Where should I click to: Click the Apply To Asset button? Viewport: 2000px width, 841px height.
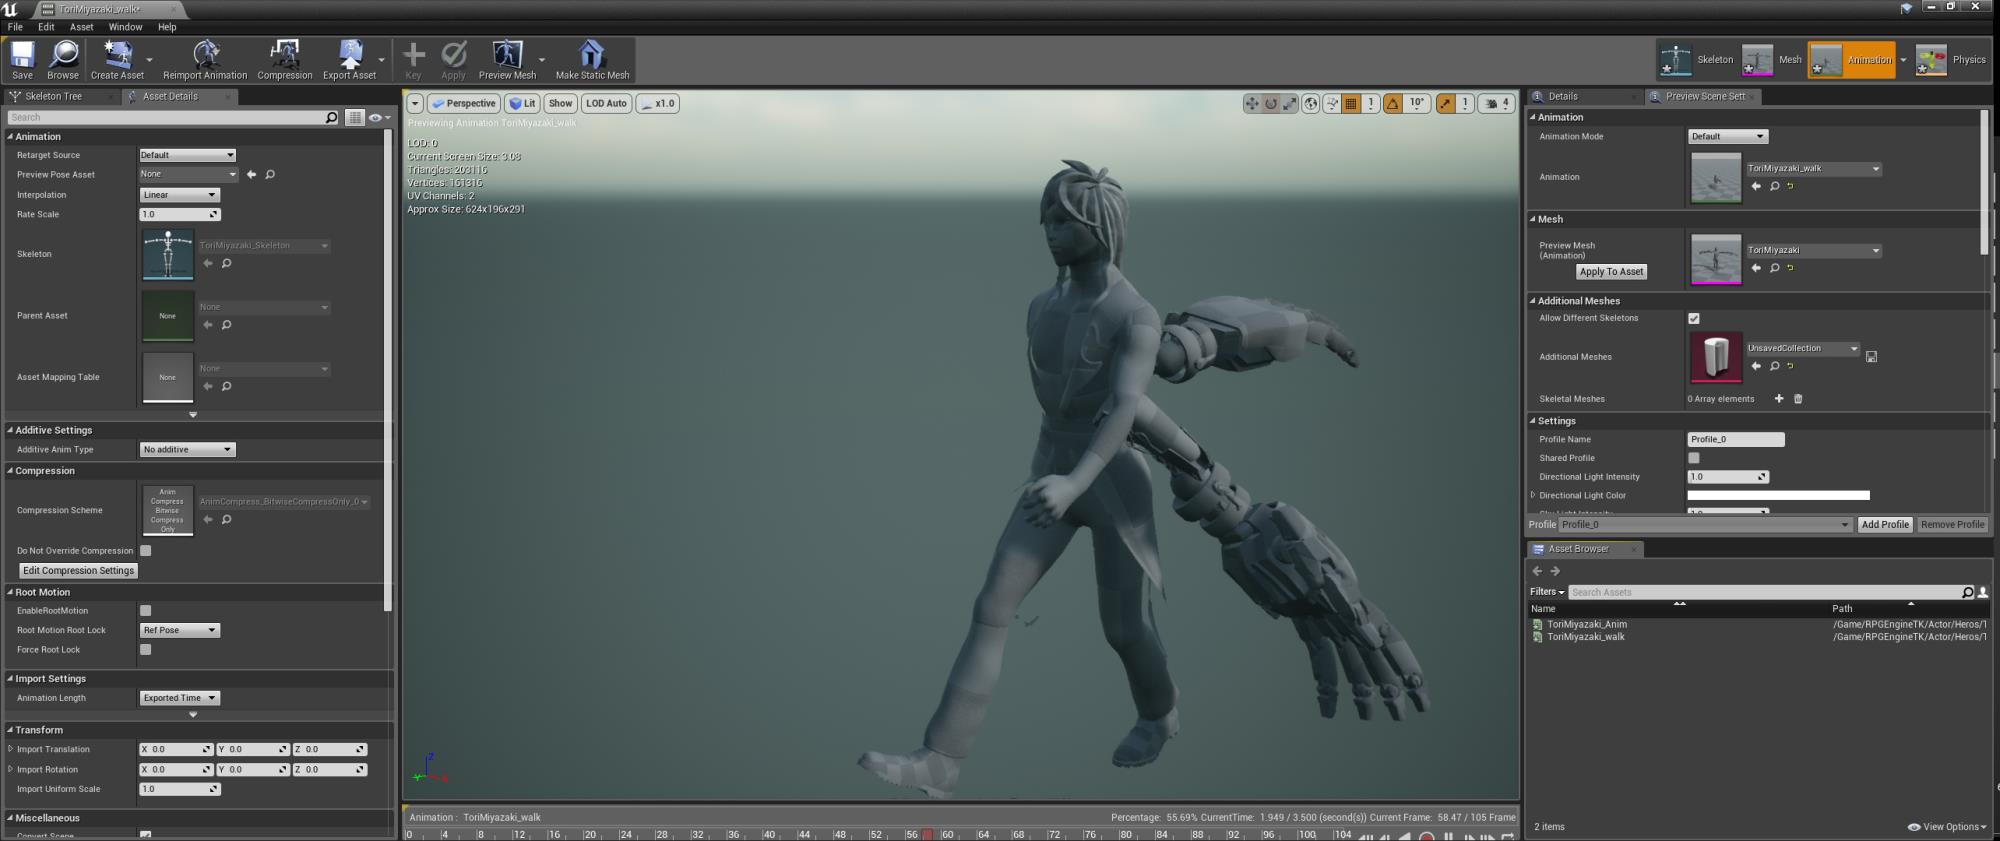pos(1611,272)
